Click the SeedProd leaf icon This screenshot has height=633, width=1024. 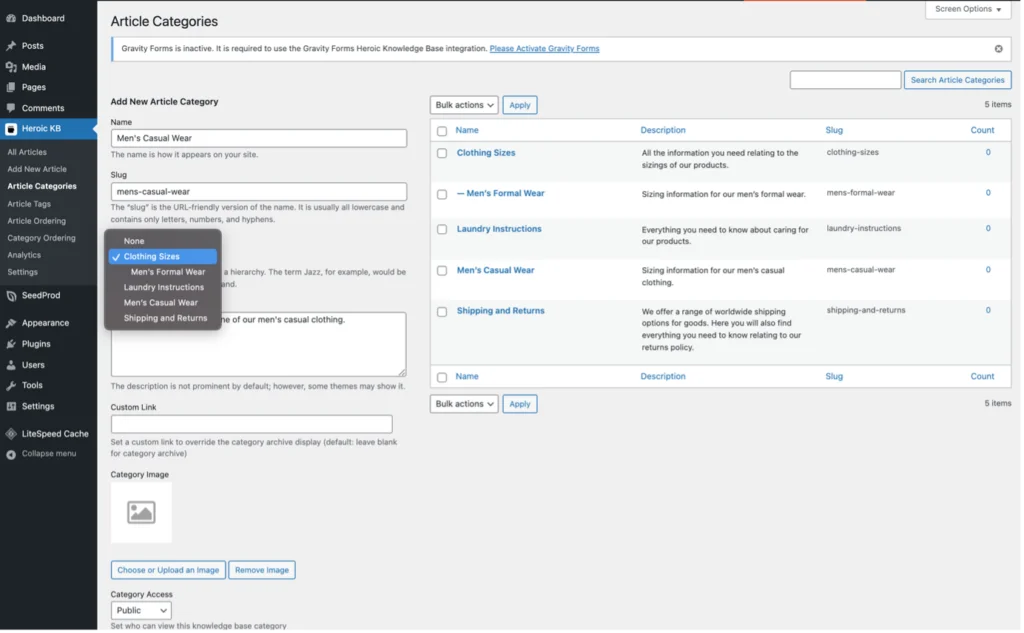click(x=11, y=296)
